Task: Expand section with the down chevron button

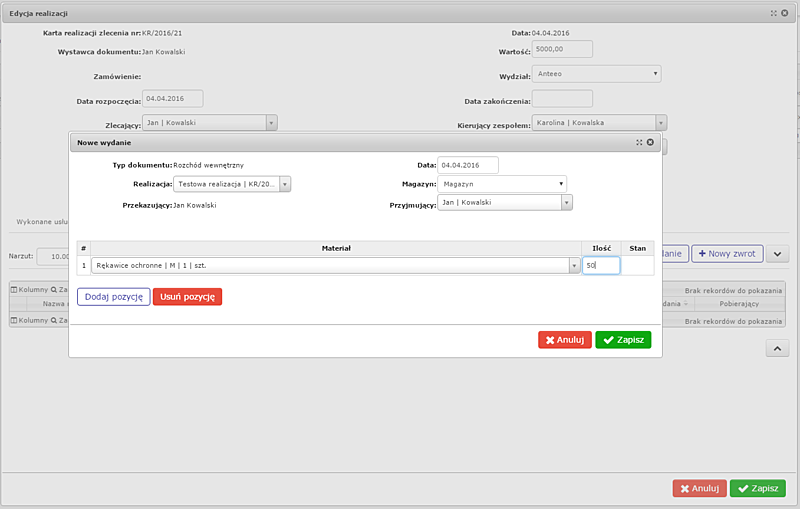Action: point(777,254)
